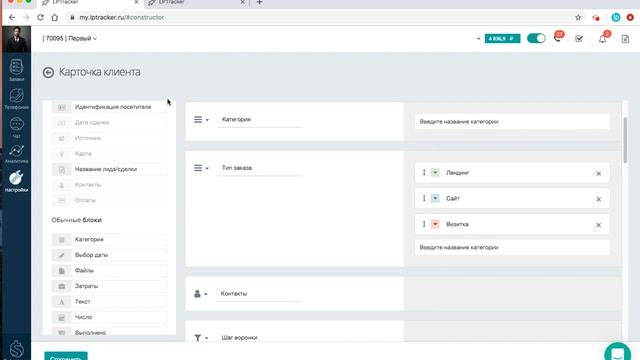Click the address bar URL

122,18
